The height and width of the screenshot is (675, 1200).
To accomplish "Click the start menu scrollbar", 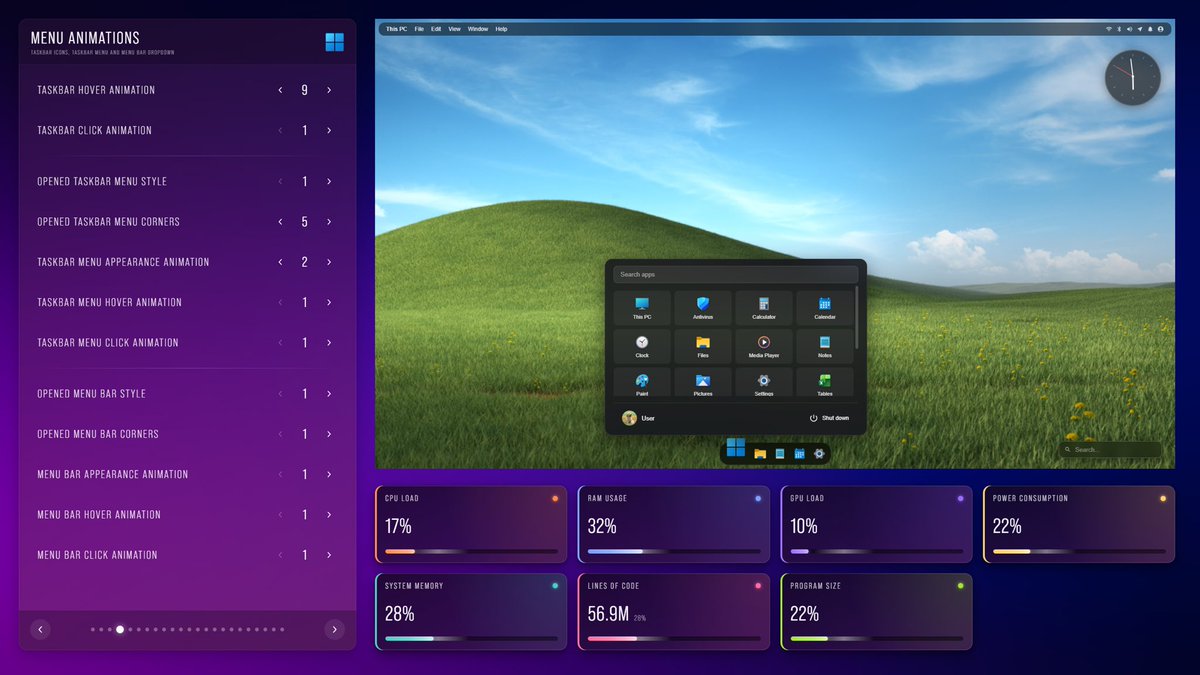I will pyautogui.click(x=857, y=316).
